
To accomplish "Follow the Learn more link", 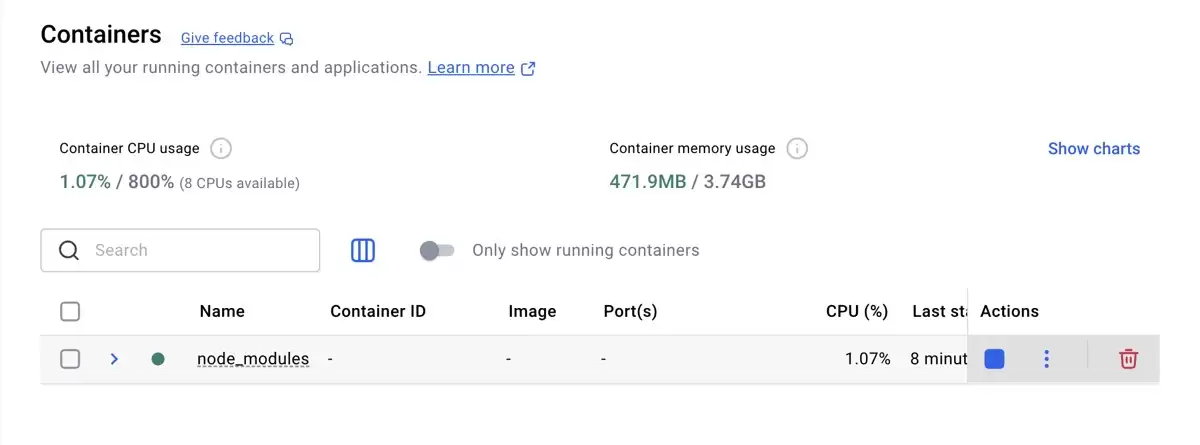I will (471, 68).
